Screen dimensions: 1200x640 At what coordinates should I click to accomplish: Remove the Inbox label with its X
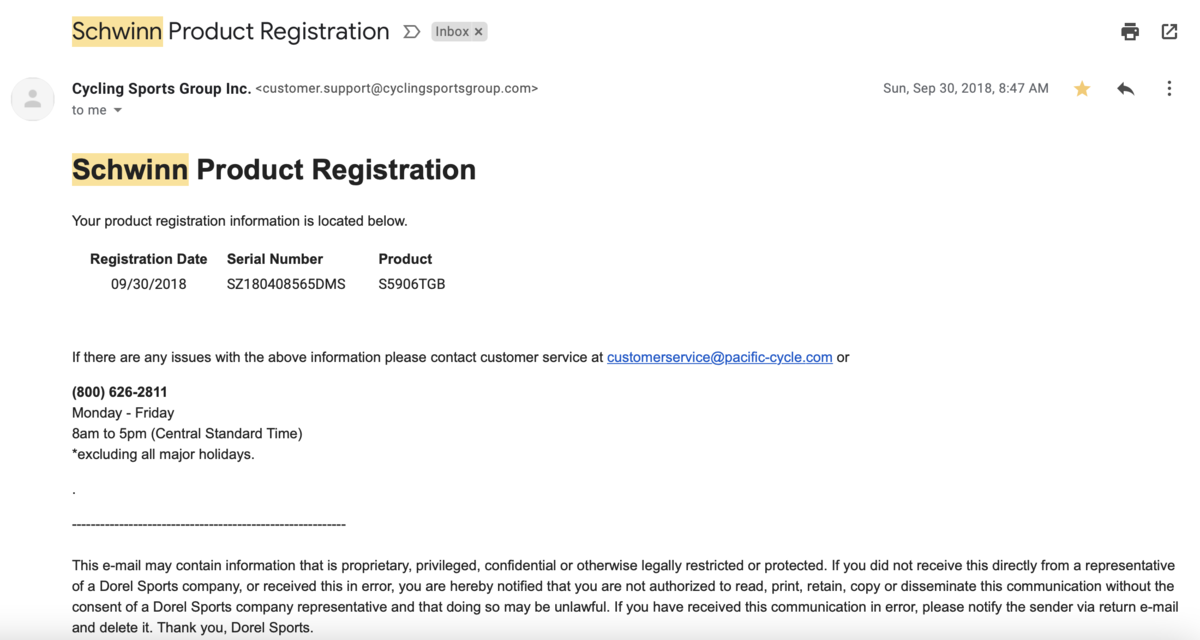(x=479, y=32)
